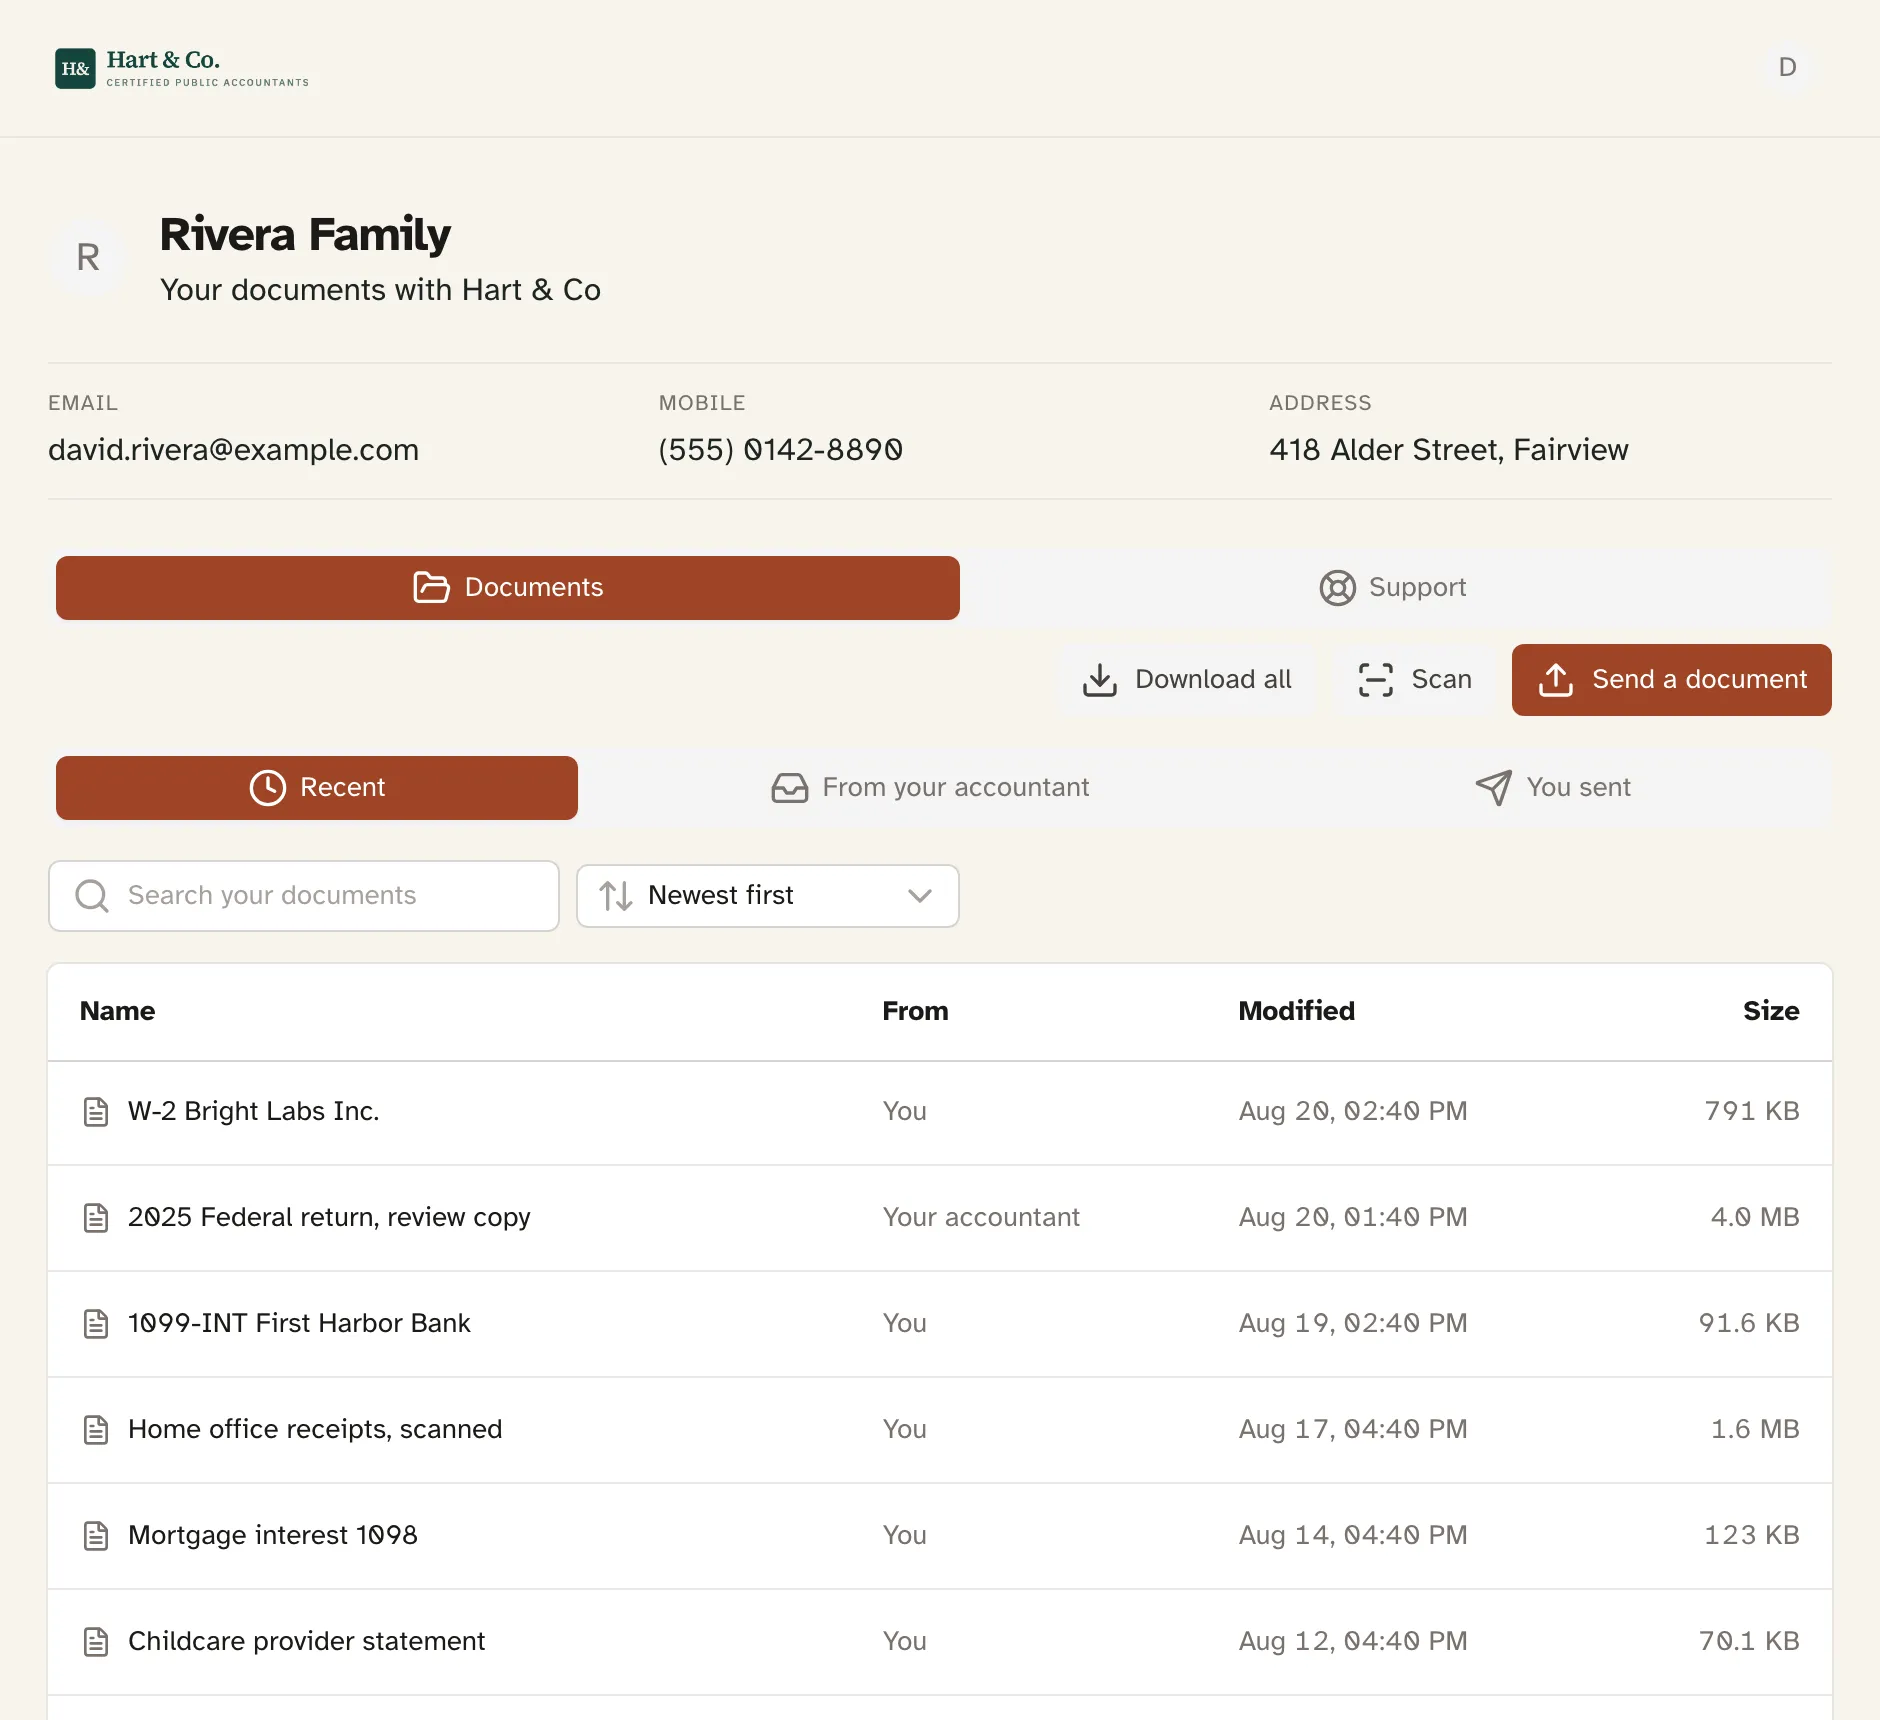The height and width of the screenshot is (1720, 1880).
Task: Open 2025 Federal return, review copy
Action: 329,1218
